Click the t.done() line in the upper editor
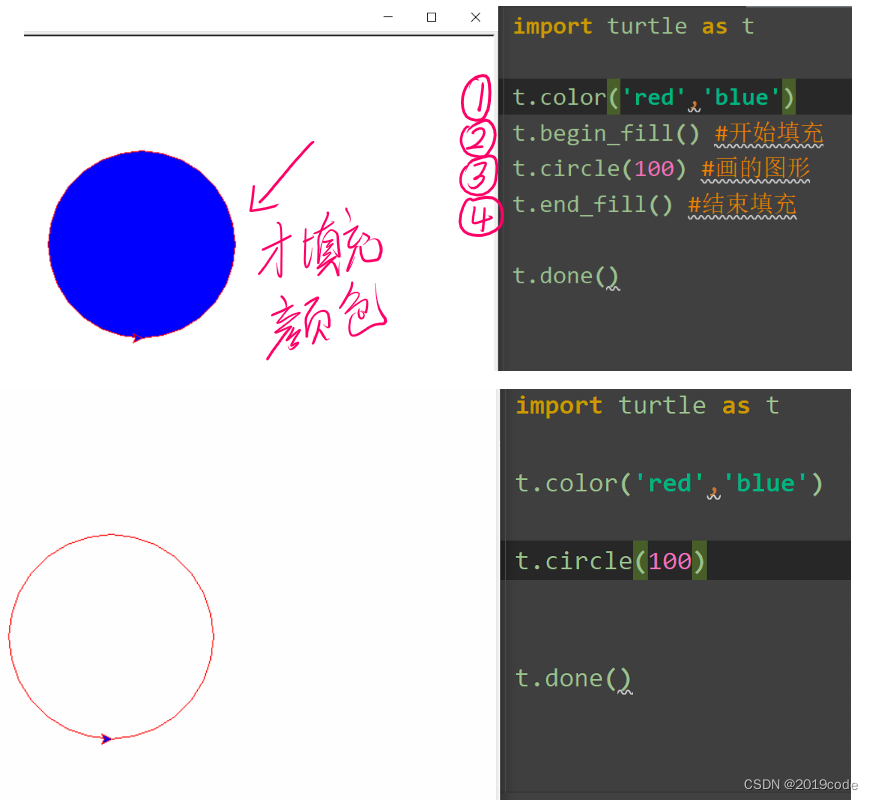 coord(566,275)
